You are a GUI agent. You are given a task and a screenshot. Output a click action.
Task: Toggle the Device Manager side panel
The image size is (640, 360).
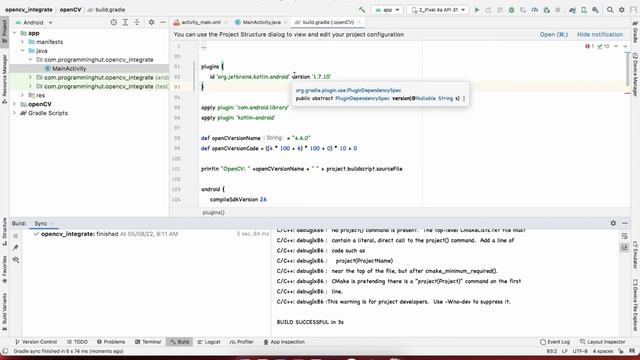(x=635, y=74)
